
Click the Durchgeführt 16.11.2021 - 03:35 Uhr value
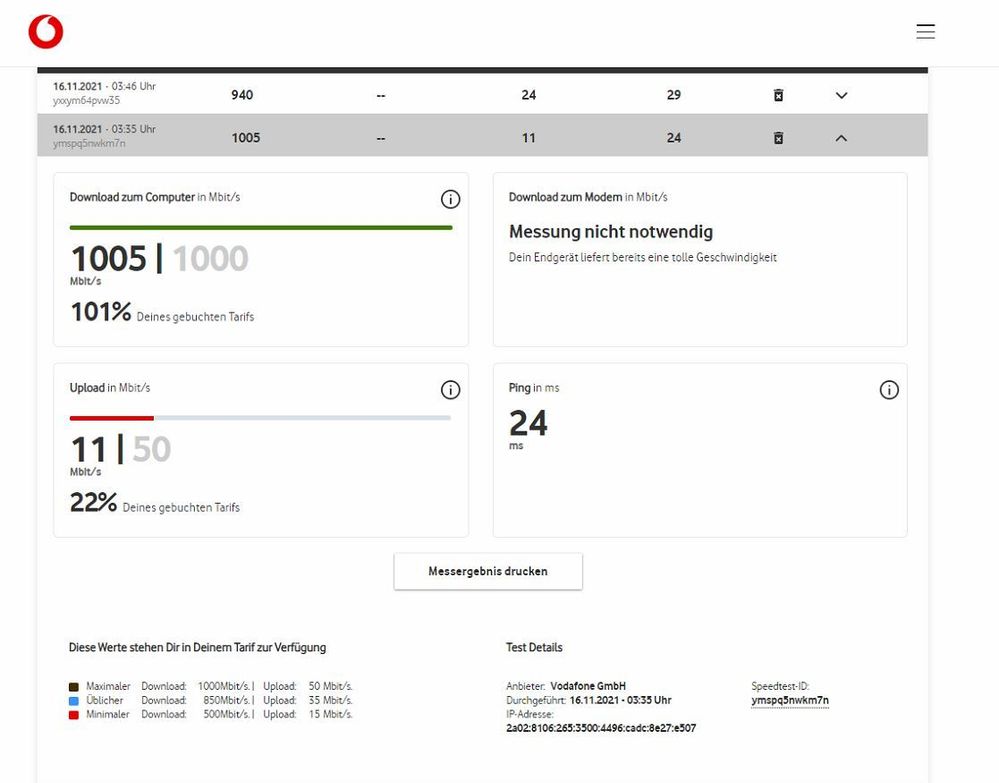[x=589, y=700]
